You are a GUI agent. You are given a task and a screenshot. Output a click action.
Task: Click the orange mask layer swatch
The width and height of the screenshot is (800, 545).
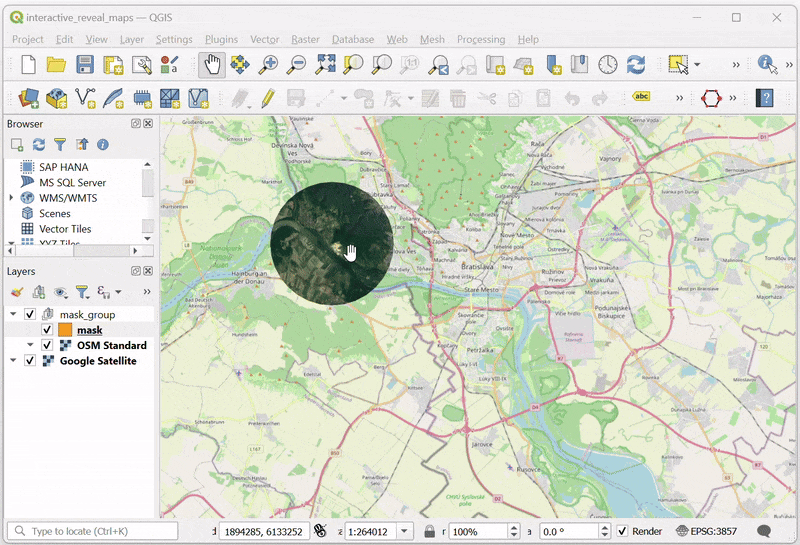point(65,330)
